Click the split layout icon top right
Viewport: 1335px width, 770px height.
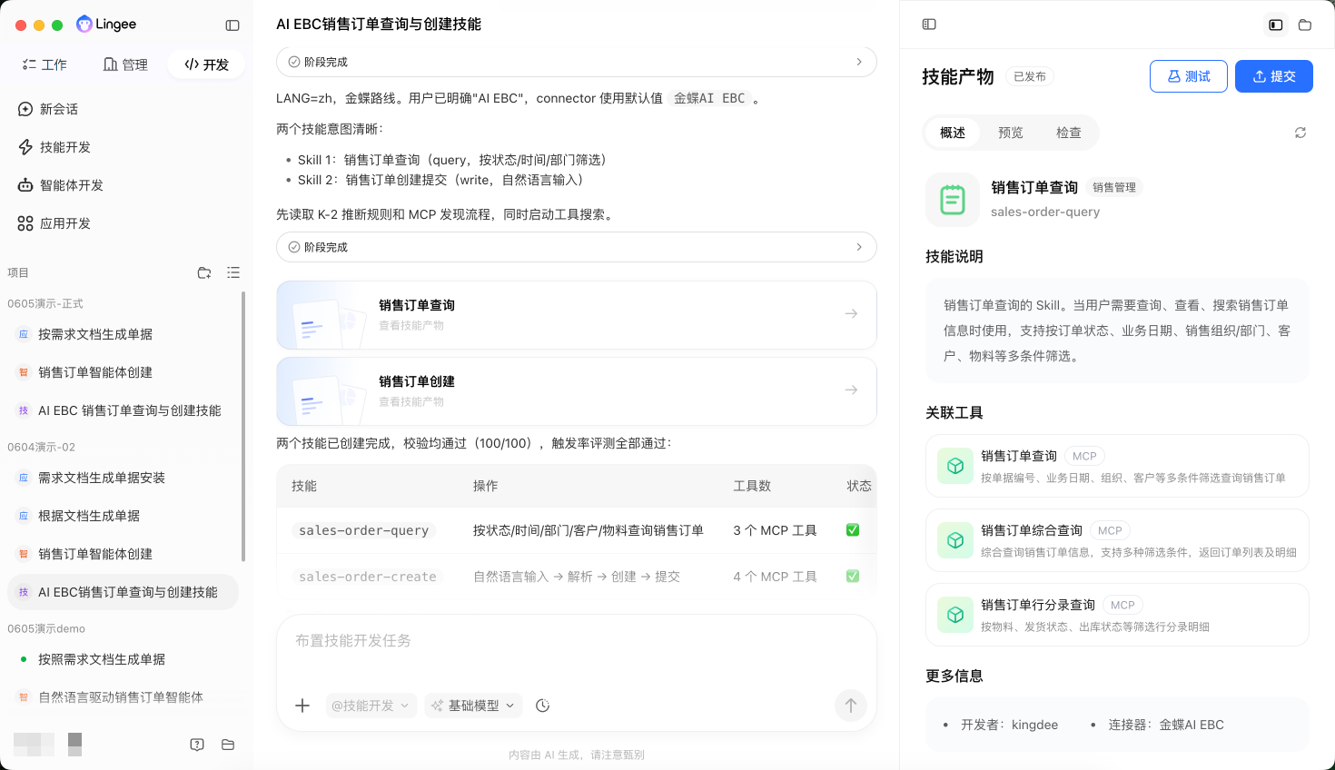[1276, 24]
